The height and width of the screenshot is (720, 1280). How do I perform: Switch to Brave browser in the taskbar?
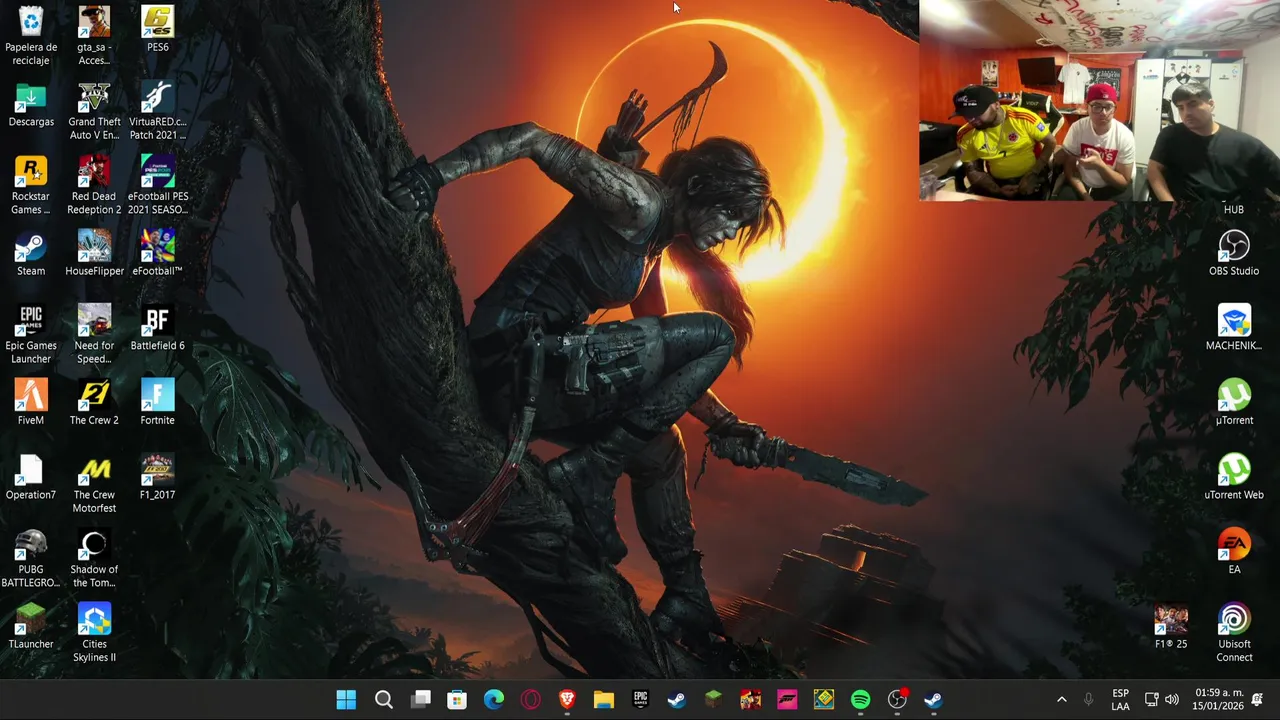click(567, 700)
